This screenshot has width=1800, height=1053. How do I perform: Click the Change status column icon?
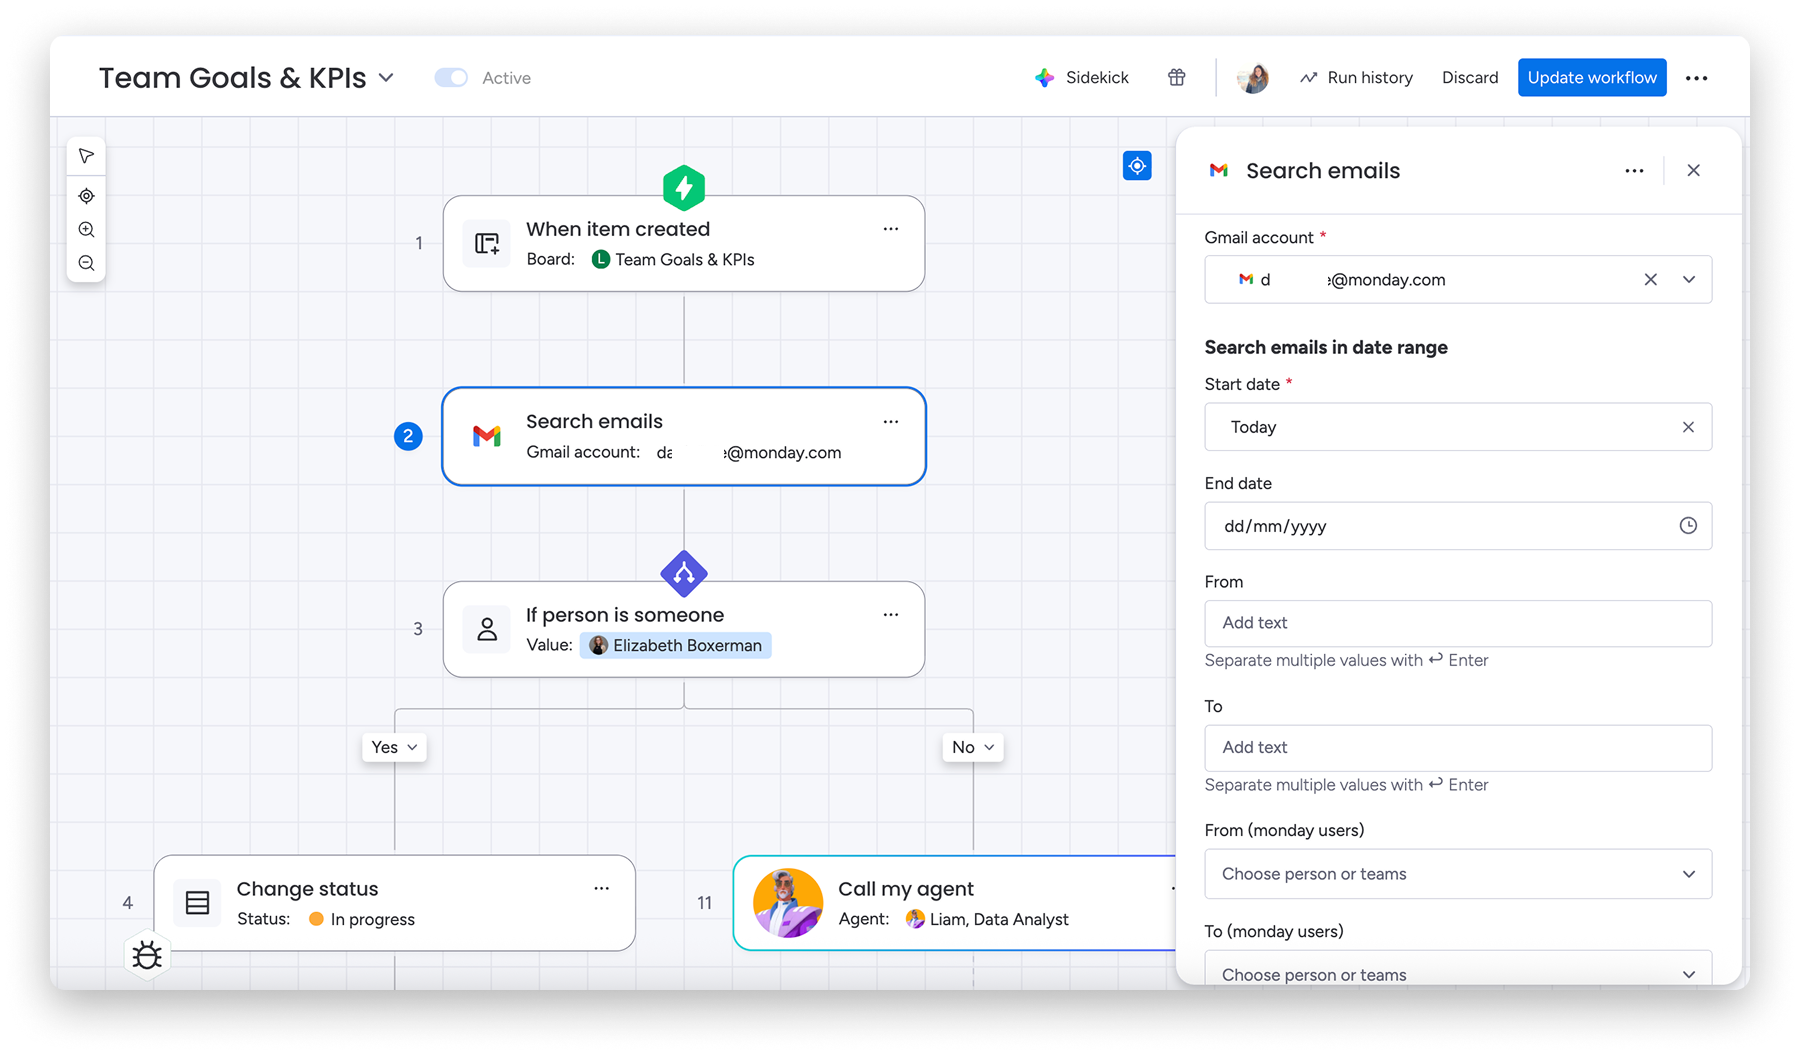198,903
